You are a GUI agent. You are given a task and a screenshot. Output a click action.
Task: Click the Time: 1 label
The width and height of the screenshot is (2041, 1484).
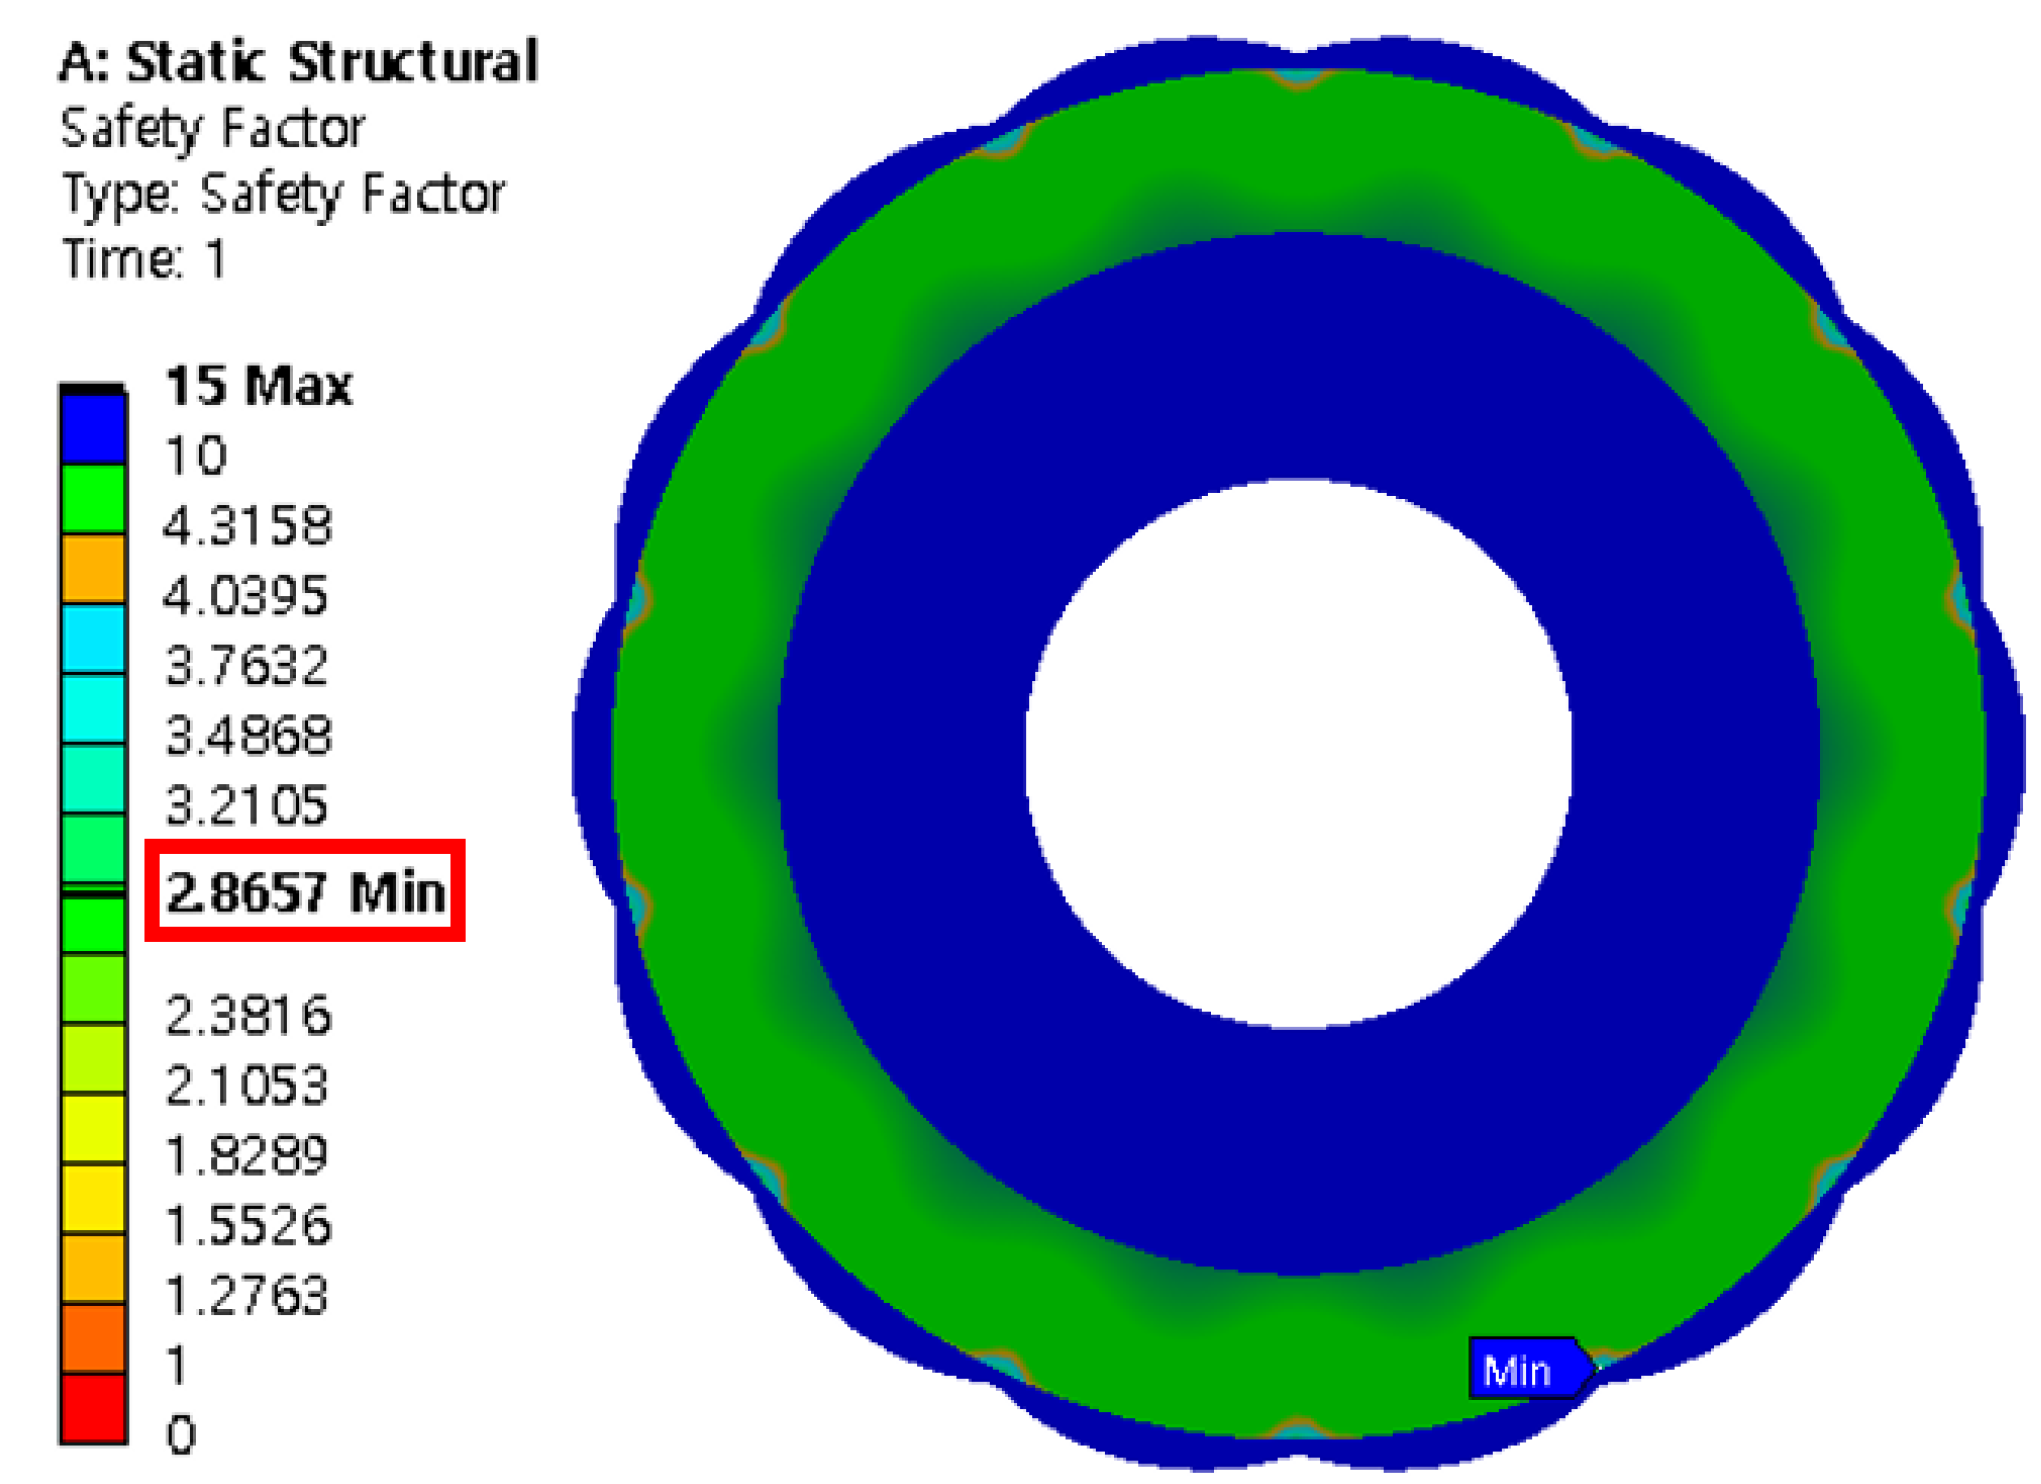click(x=144, y=260)
